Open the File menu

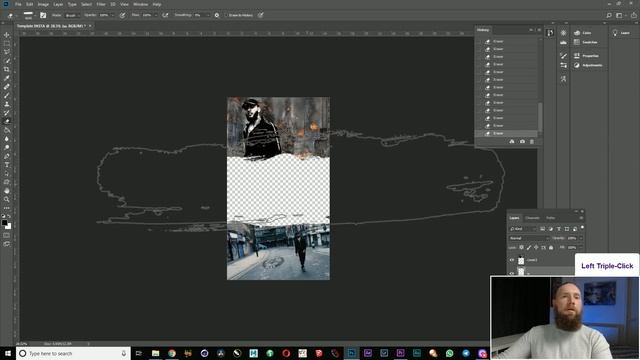point(18,4)
